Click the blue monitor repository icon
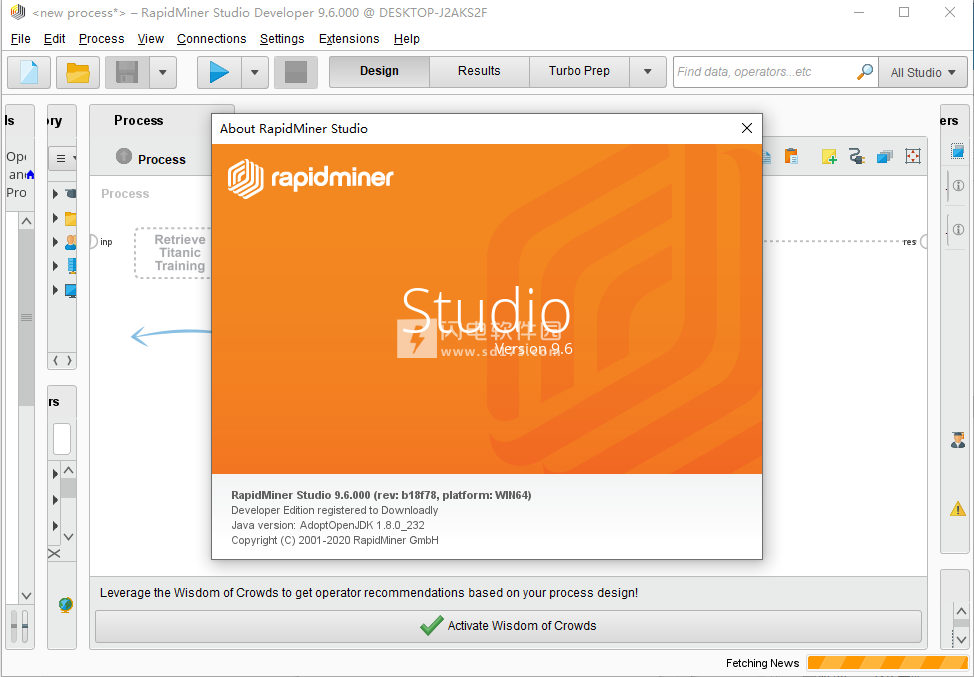 click(71, 291)
